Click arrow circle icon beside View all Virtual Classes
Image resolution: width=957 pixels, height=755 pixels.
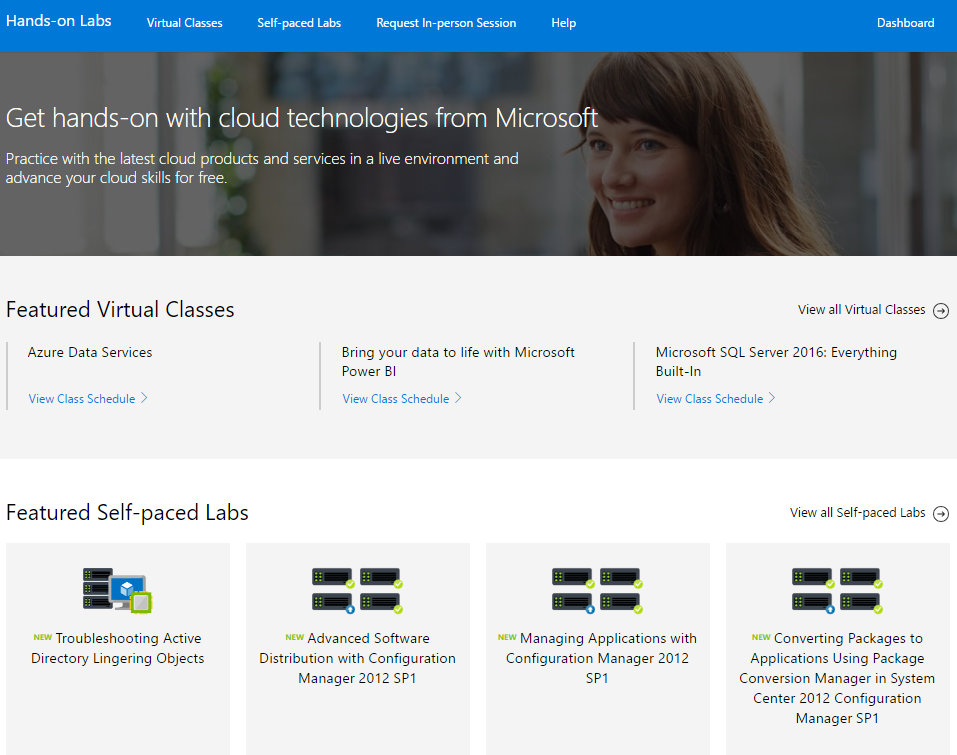941,311
